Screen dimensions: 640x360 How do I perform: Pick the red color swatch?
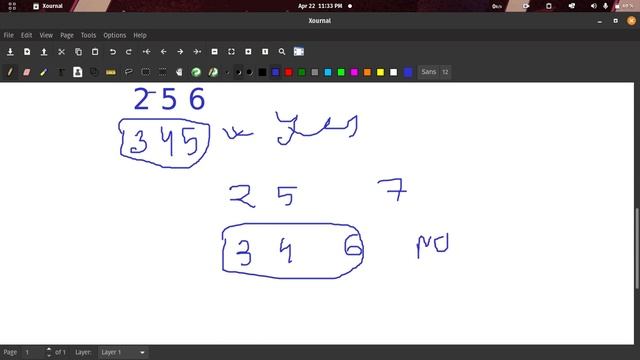(289, 72)
